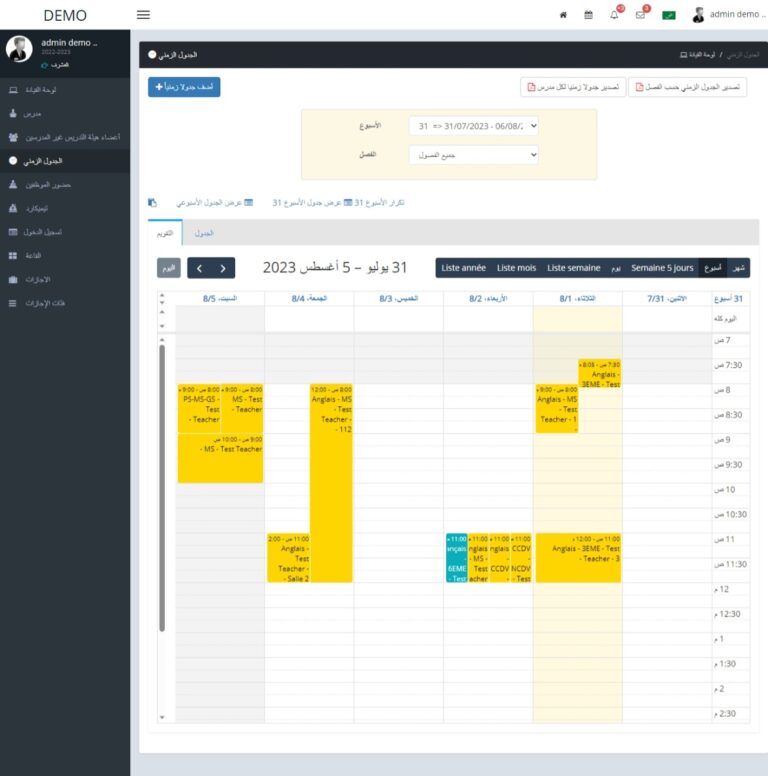Open Tuesday 8:00 Anglais MS event
Screen dimensions: 768x776
[557, 408]
